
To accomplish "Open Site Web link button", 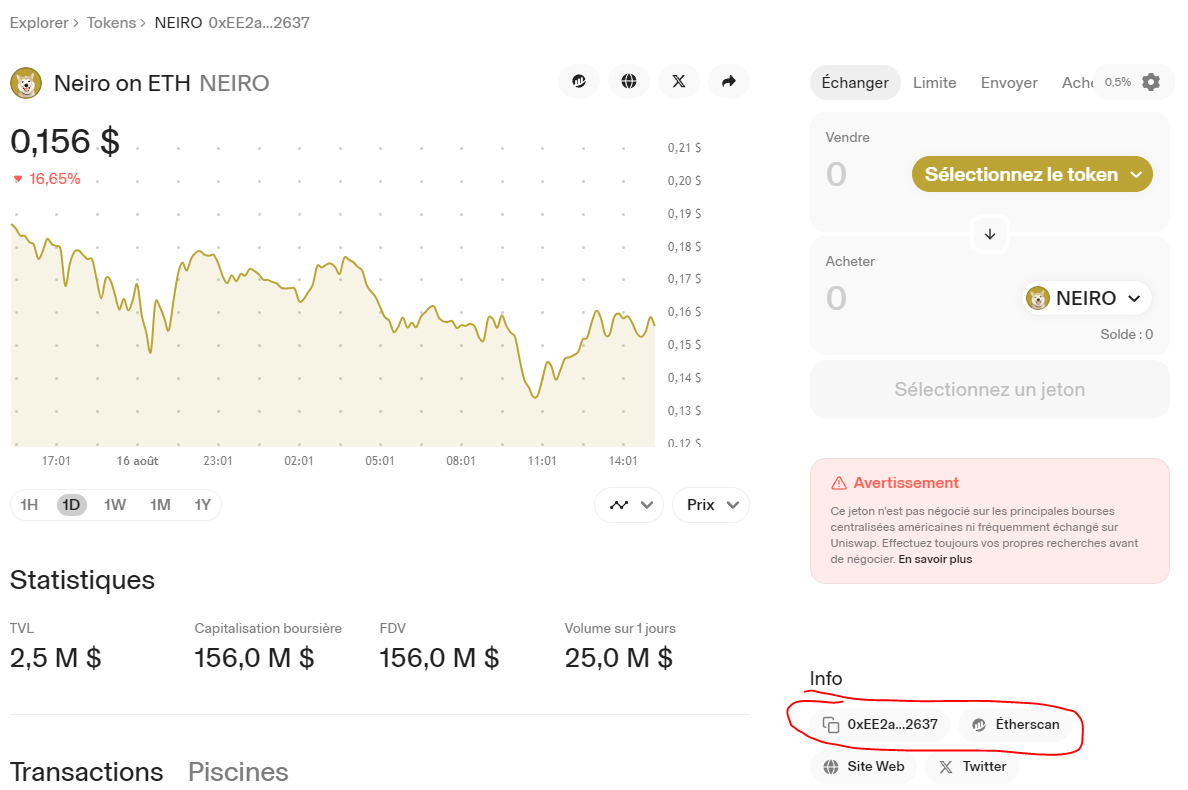I will coord(863,767).
